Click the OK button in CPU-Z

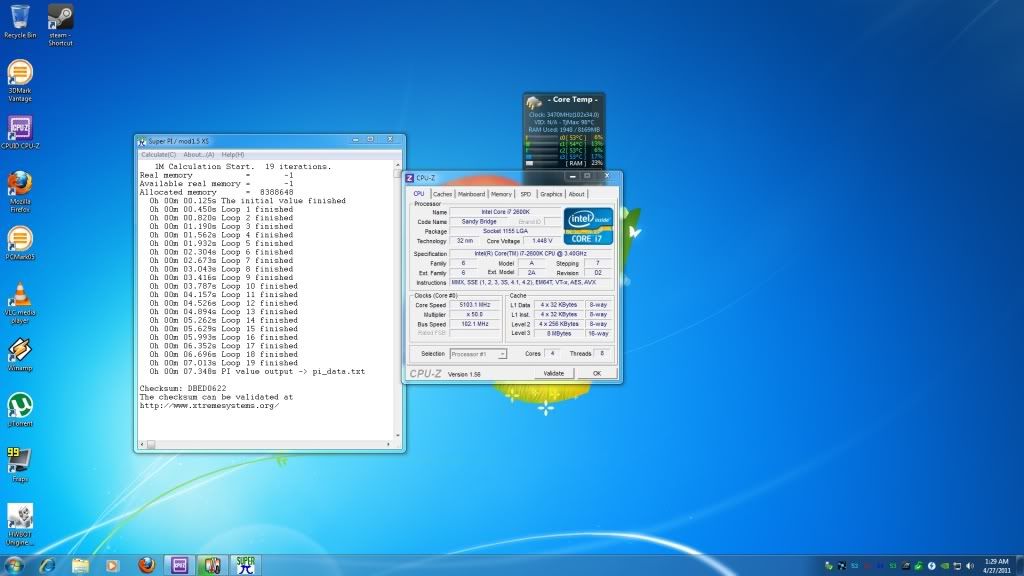[597, 374]
